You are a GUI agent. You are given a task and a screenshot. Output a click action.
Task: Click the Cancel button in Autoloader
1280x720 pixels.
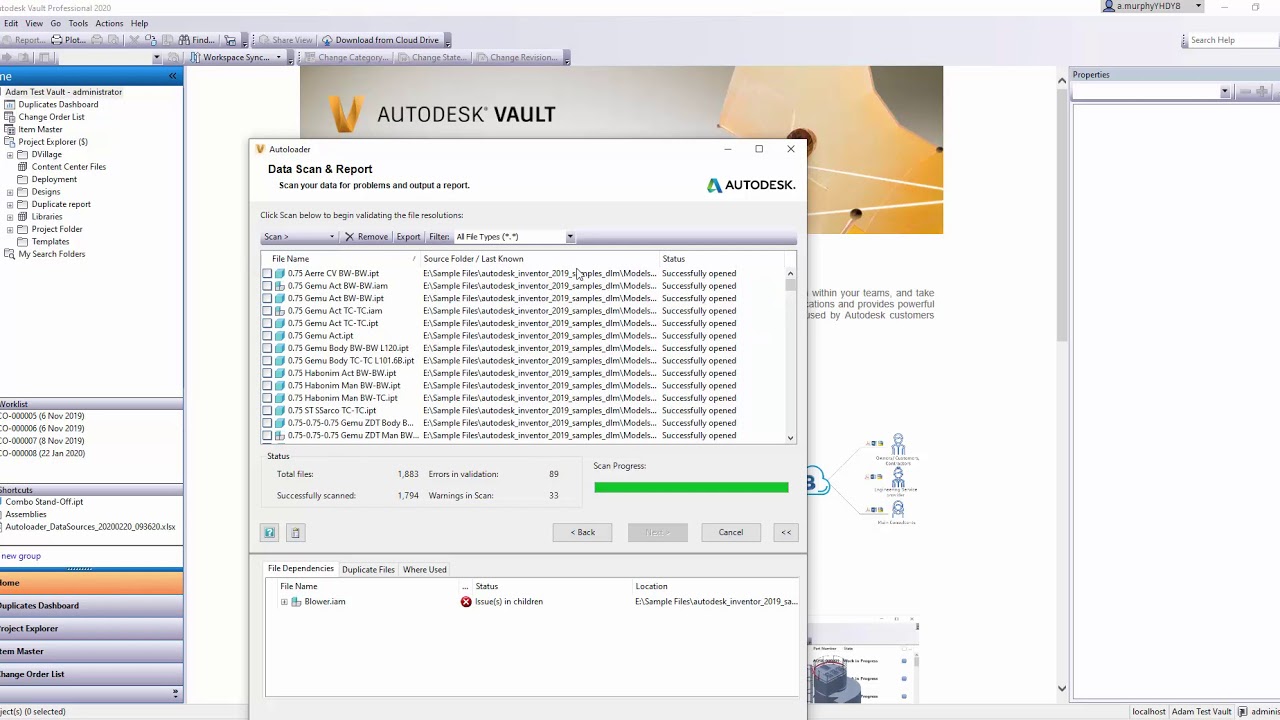731,533
